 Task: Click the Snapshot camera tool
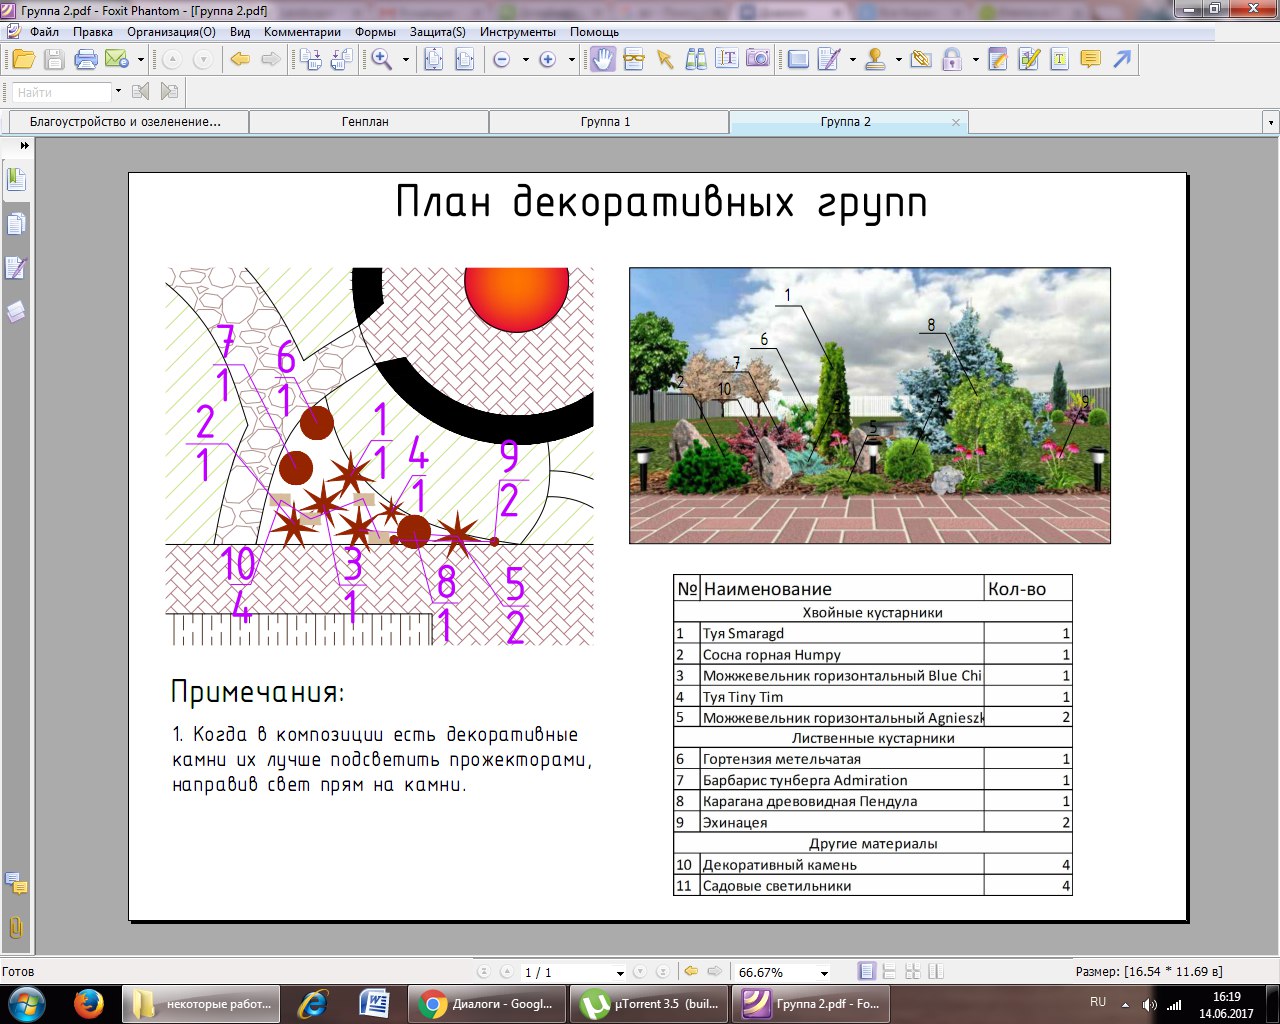click(x=759, y=60)
